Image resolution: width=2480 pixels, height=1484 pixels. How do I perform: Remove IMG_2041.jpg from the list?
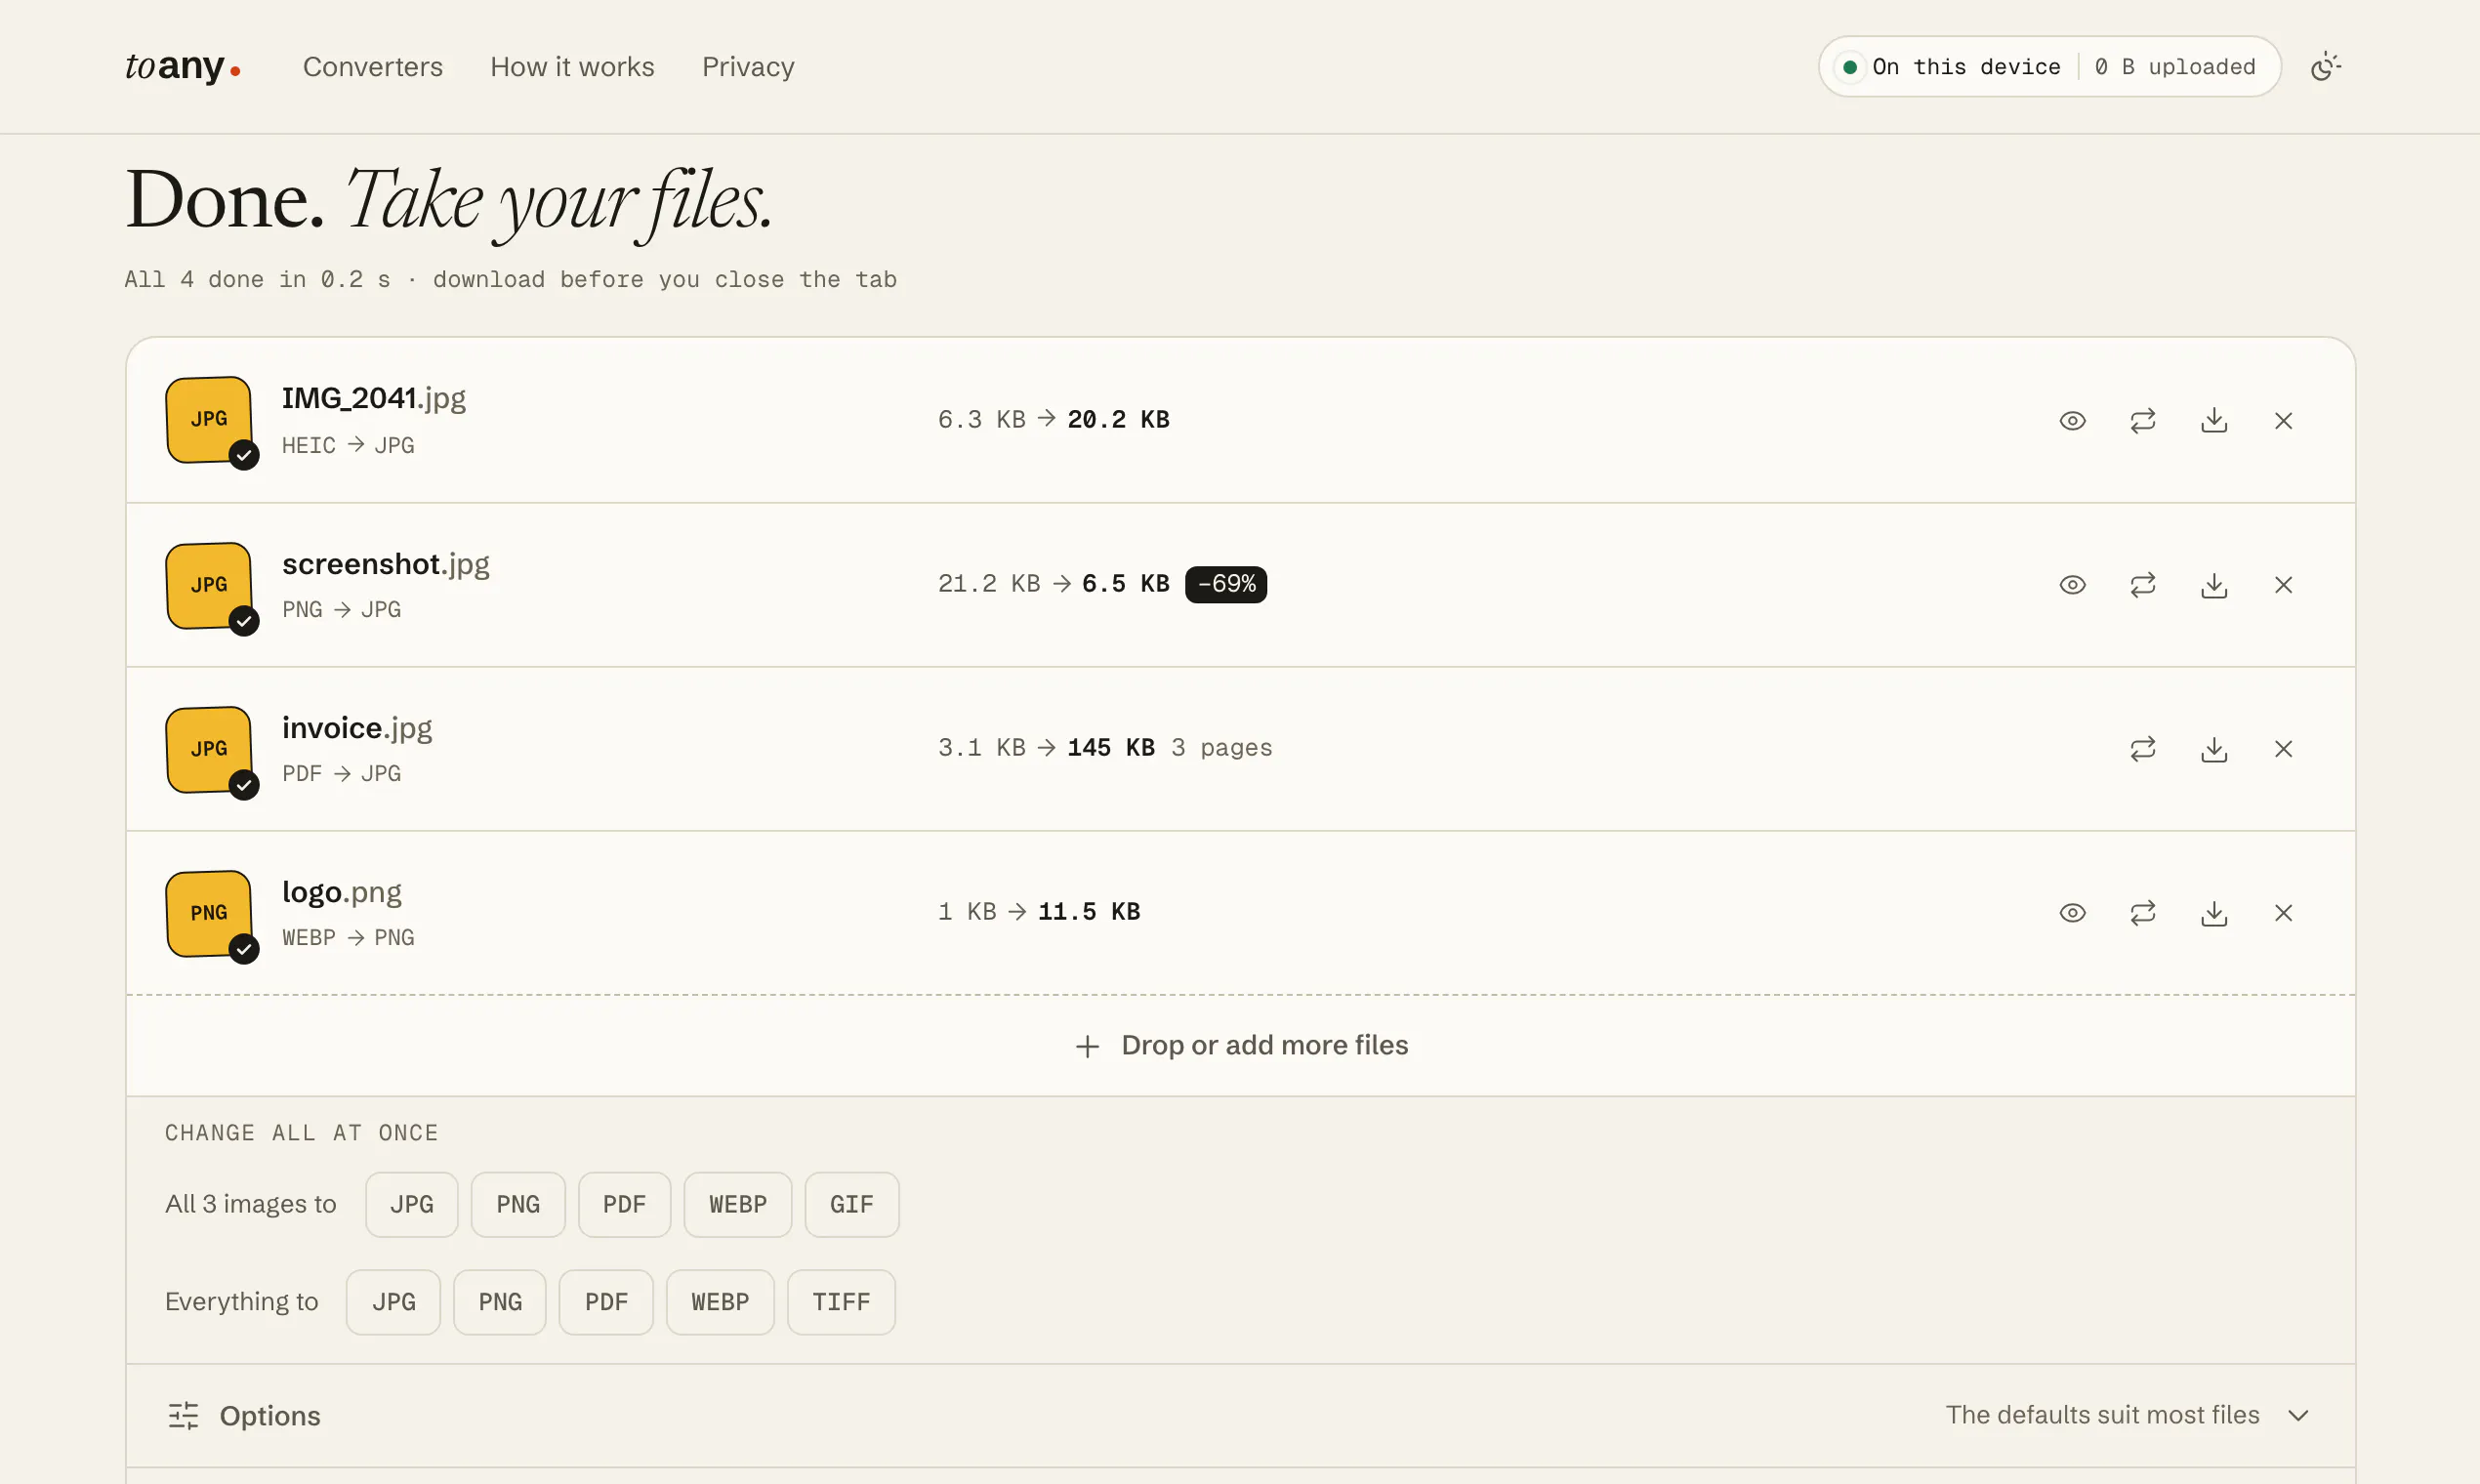(2283, 421)
